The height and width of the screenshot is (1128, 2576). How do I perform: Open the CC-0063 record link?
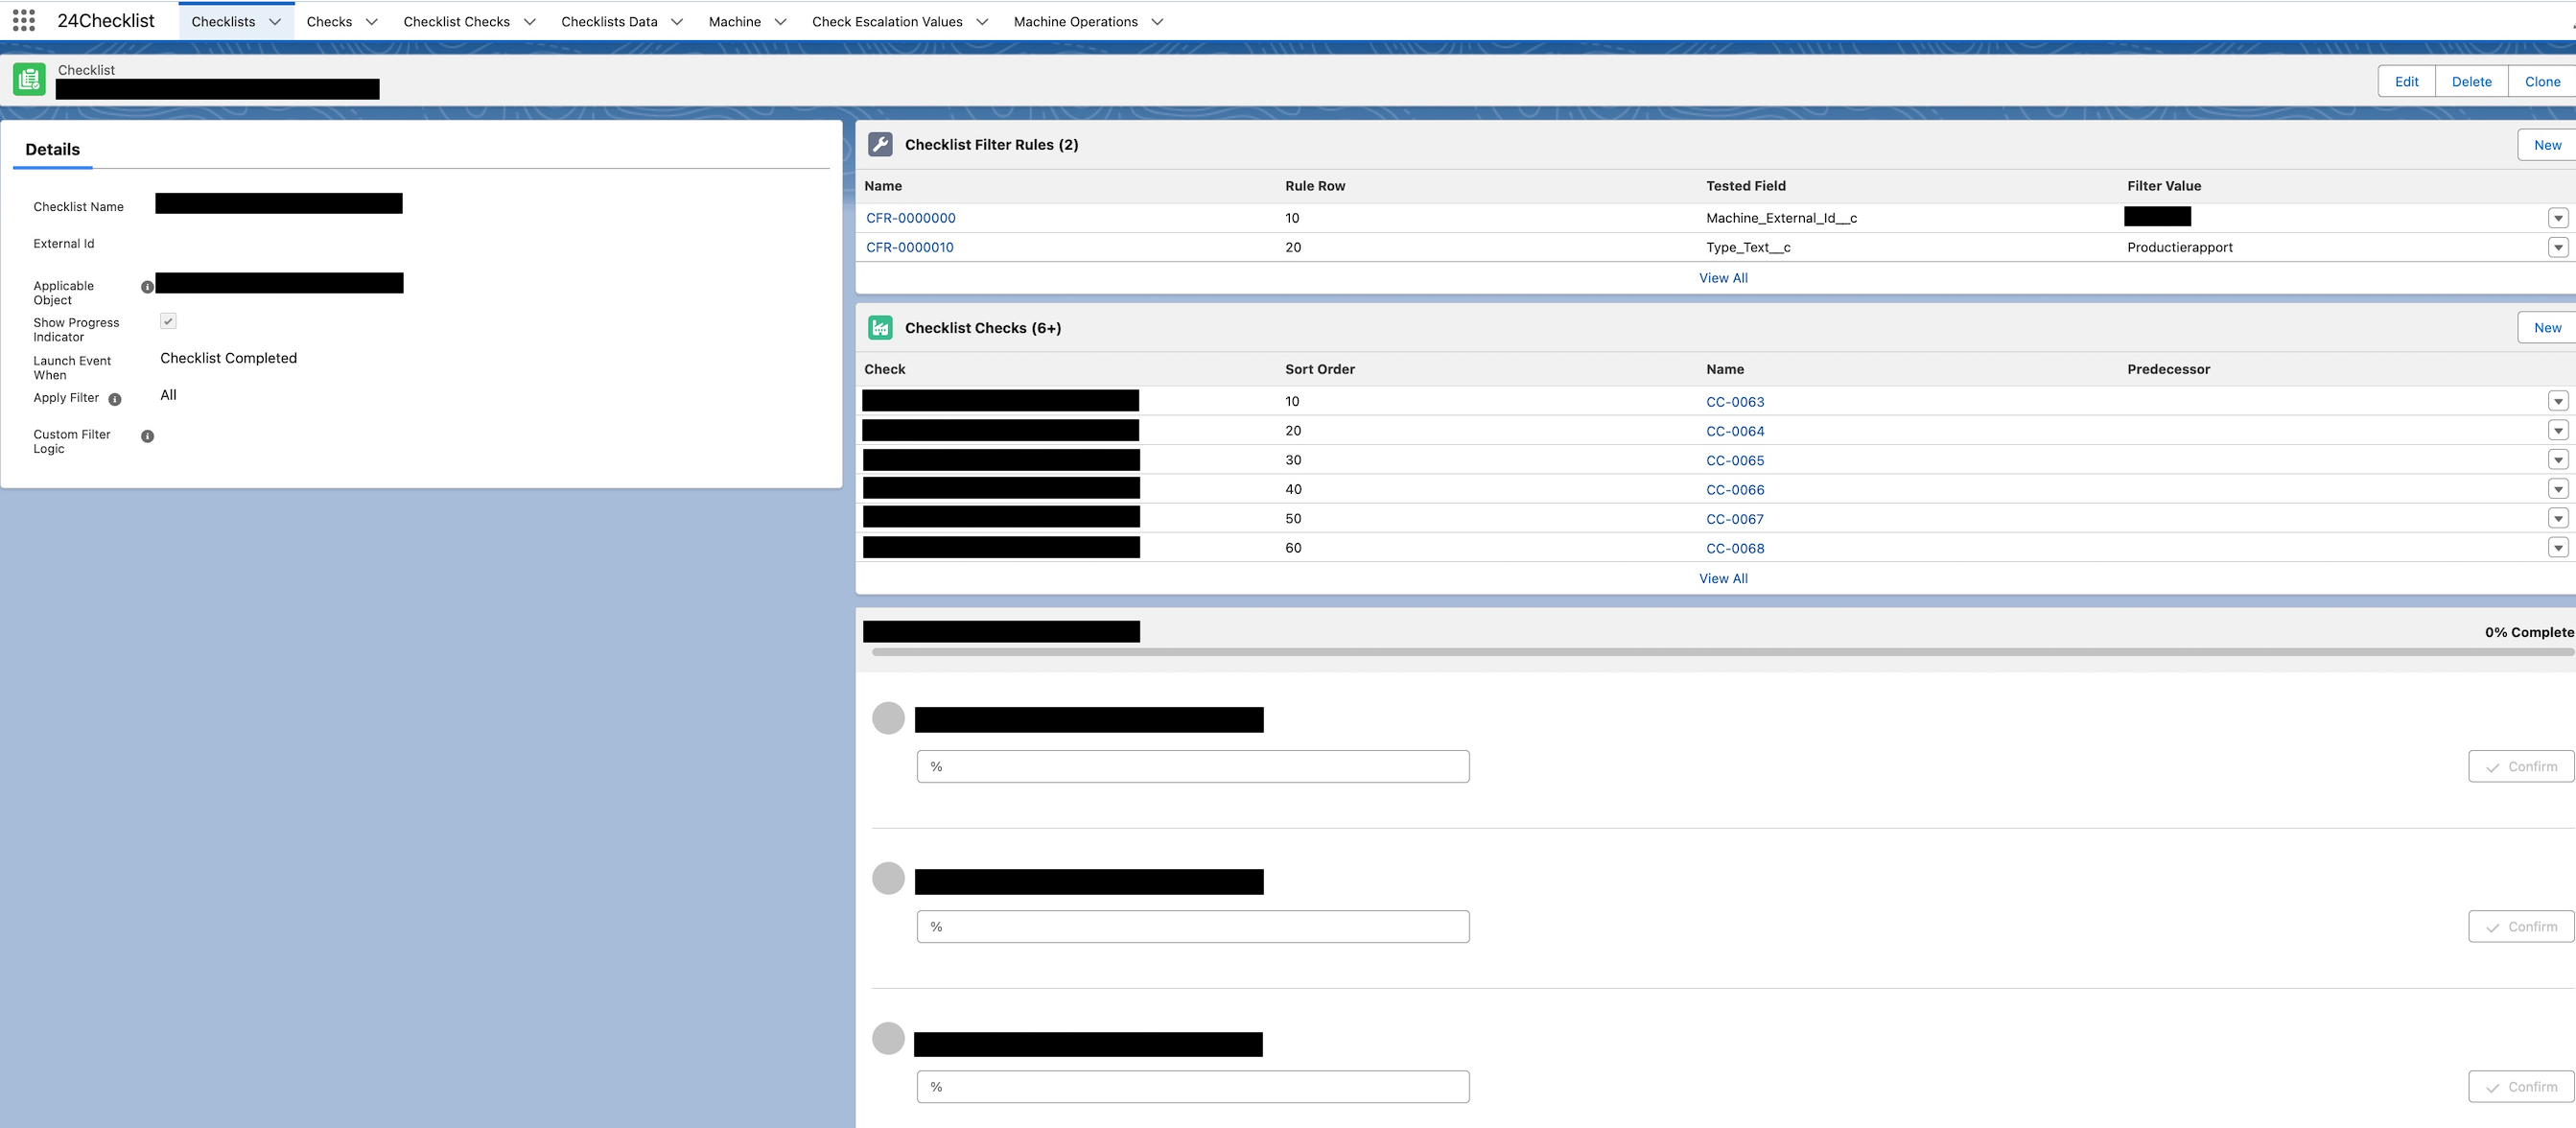[x=1734, y=402]
